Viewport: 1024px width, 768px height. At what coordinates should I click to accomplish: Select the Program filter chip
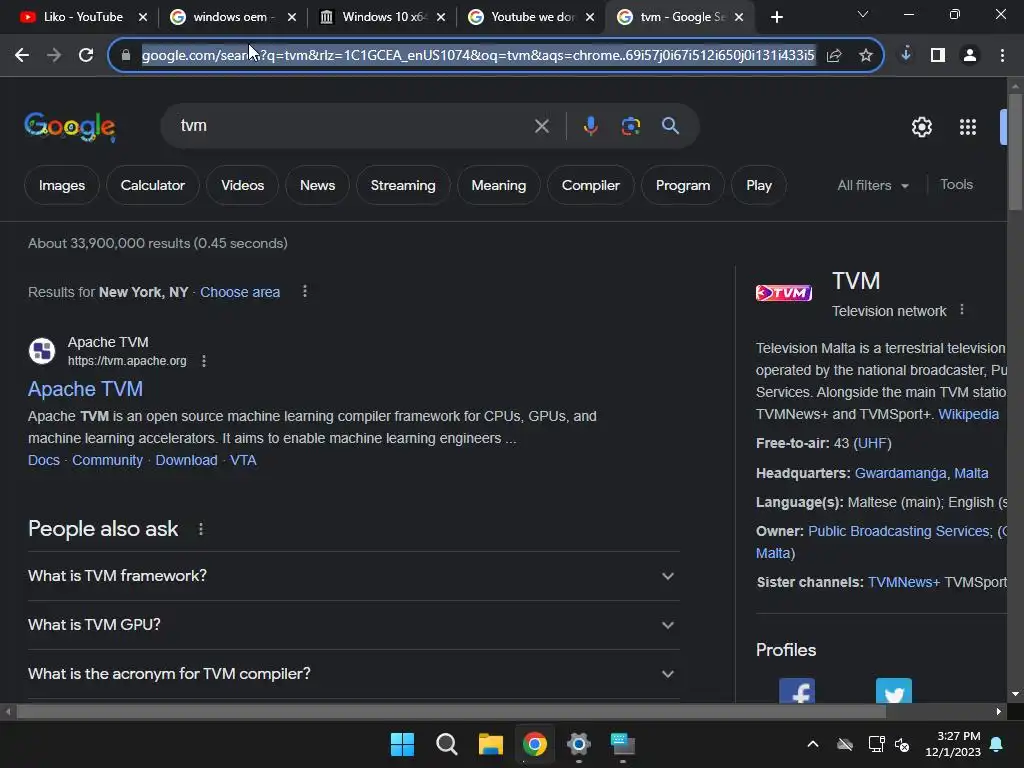click(682, 185)
